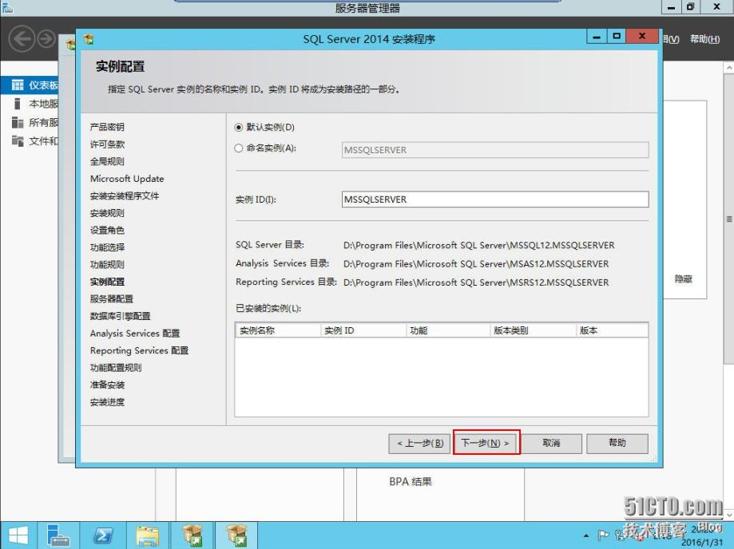Image resolution: width=734 pixels, height=549 pixels.
Task: Click Server Manager vertical scrollbar
Action: coord(729,220)
